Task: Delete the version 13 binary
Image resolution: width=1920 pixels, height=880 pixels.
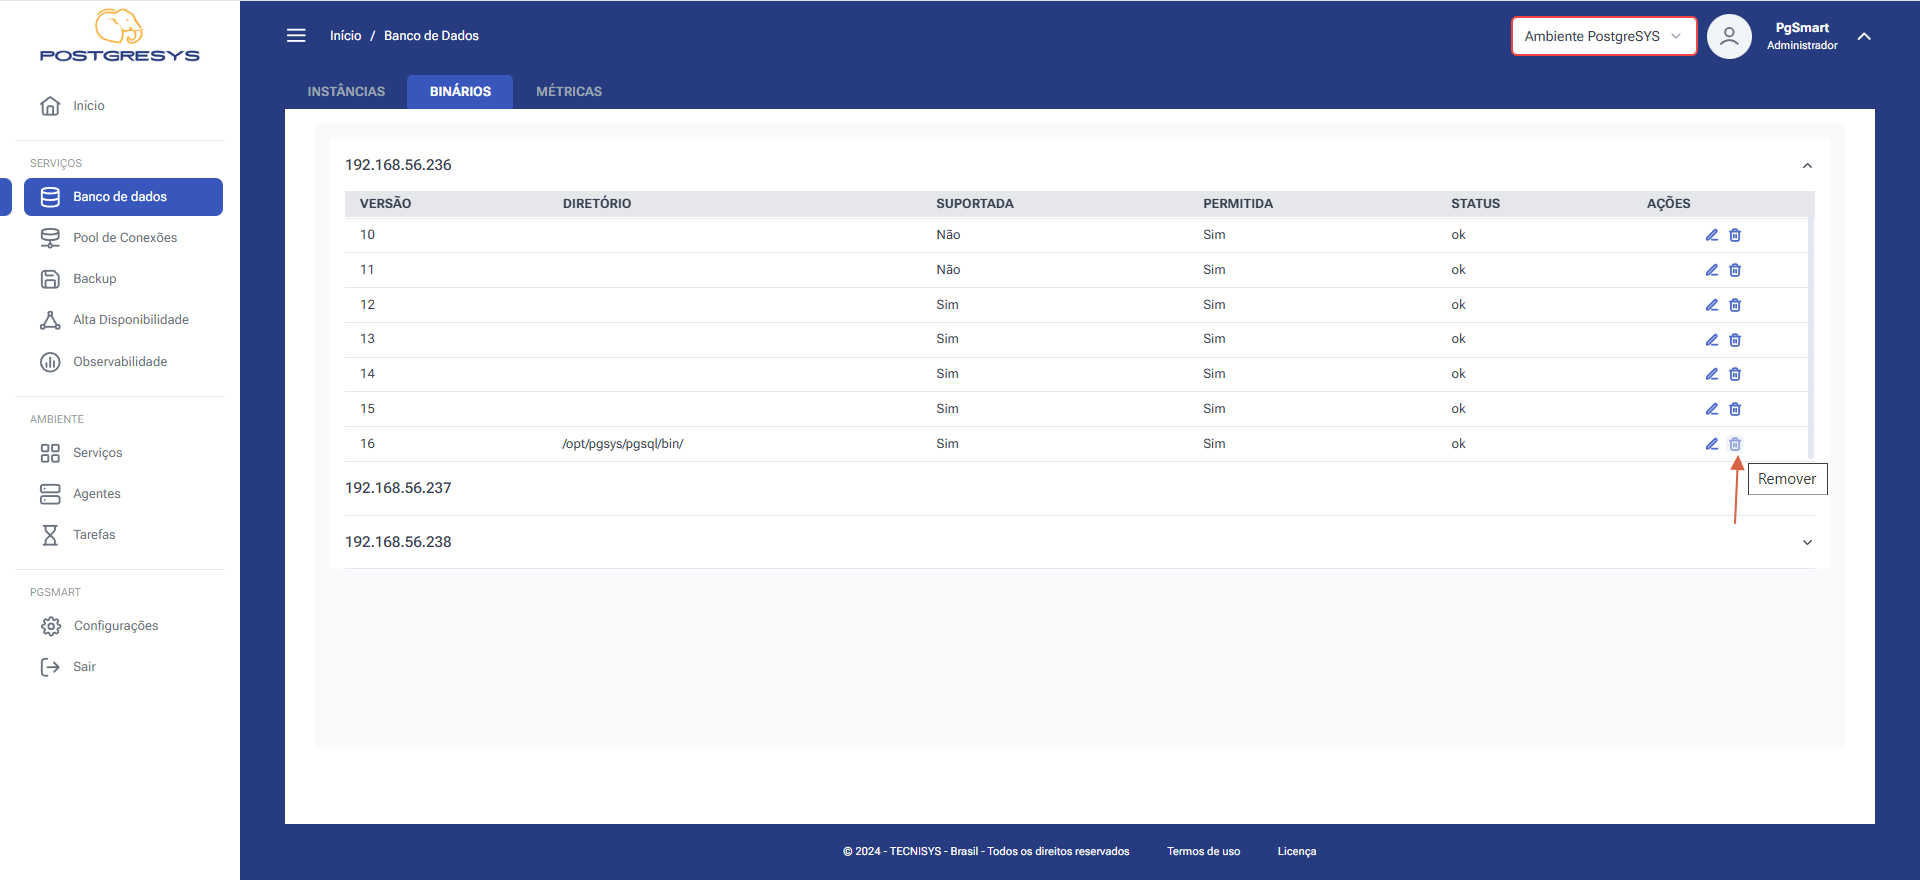Action: [x=1735, y=340]
